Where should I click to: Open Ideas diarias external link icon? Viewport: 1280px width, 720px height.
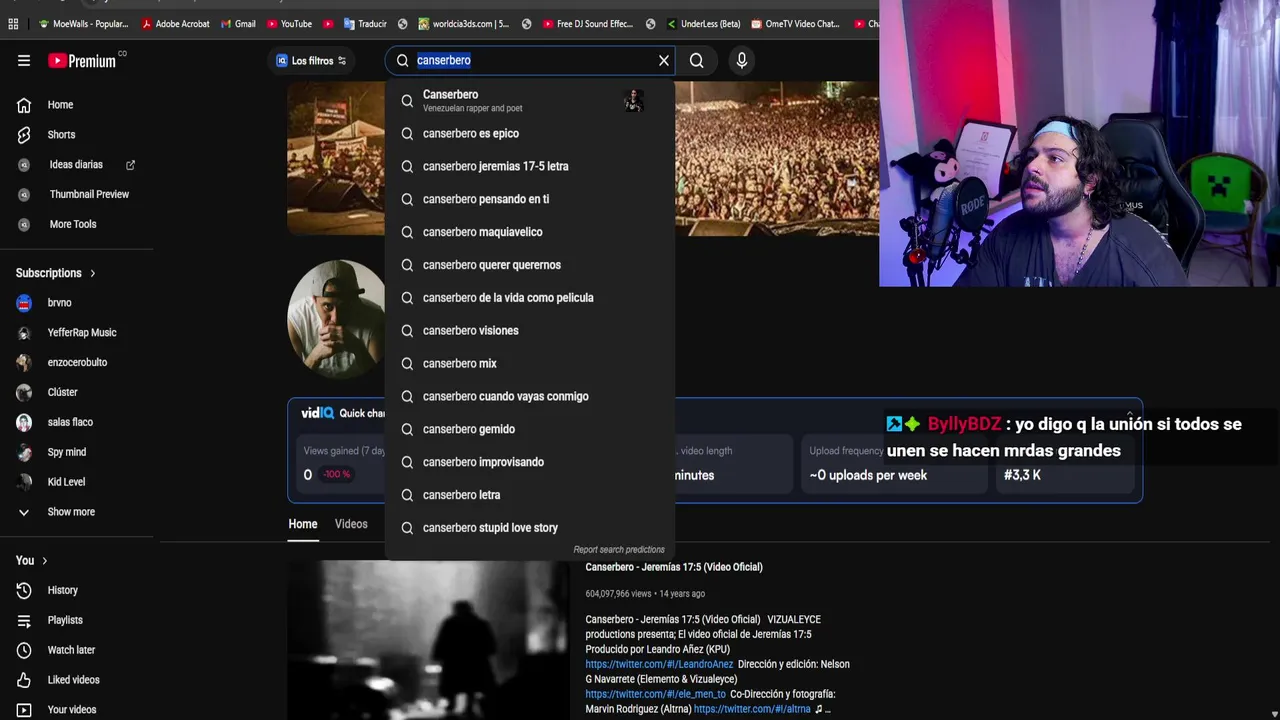130,165
